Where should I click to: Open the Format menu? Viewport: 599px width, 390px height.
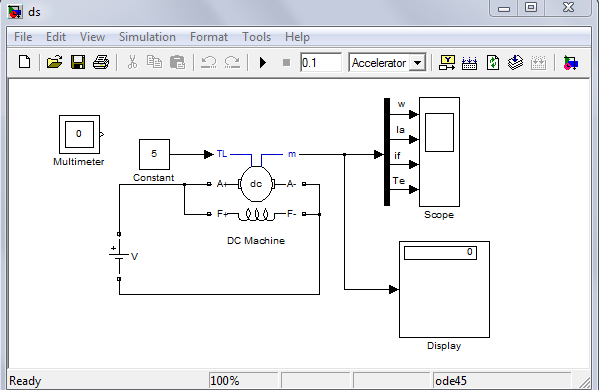tap(209, 37)
